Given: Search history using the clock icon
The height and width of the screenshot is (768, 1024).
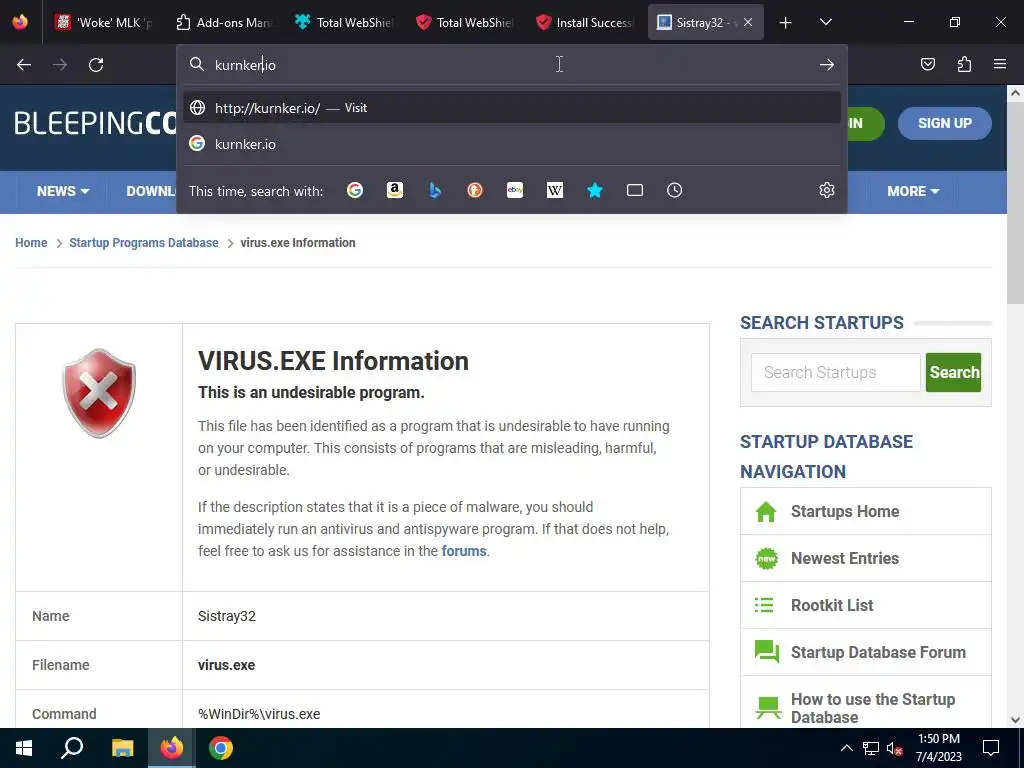Looking at the screenshot, I should pos(675,190).
